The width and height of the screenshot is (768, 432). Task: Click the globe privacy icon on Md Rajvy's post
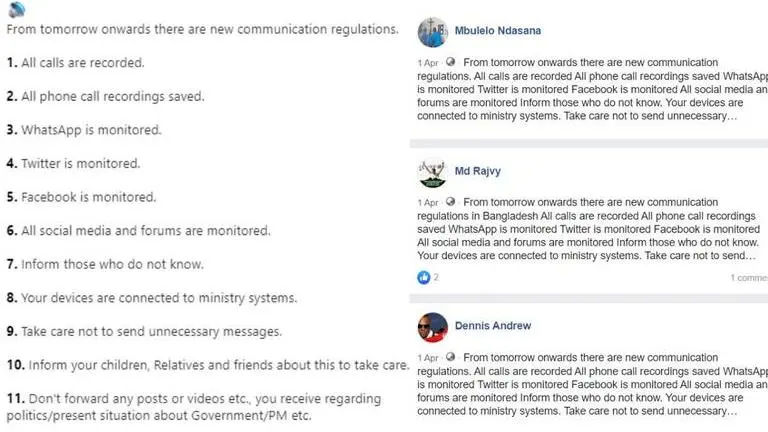click(449, 203)
